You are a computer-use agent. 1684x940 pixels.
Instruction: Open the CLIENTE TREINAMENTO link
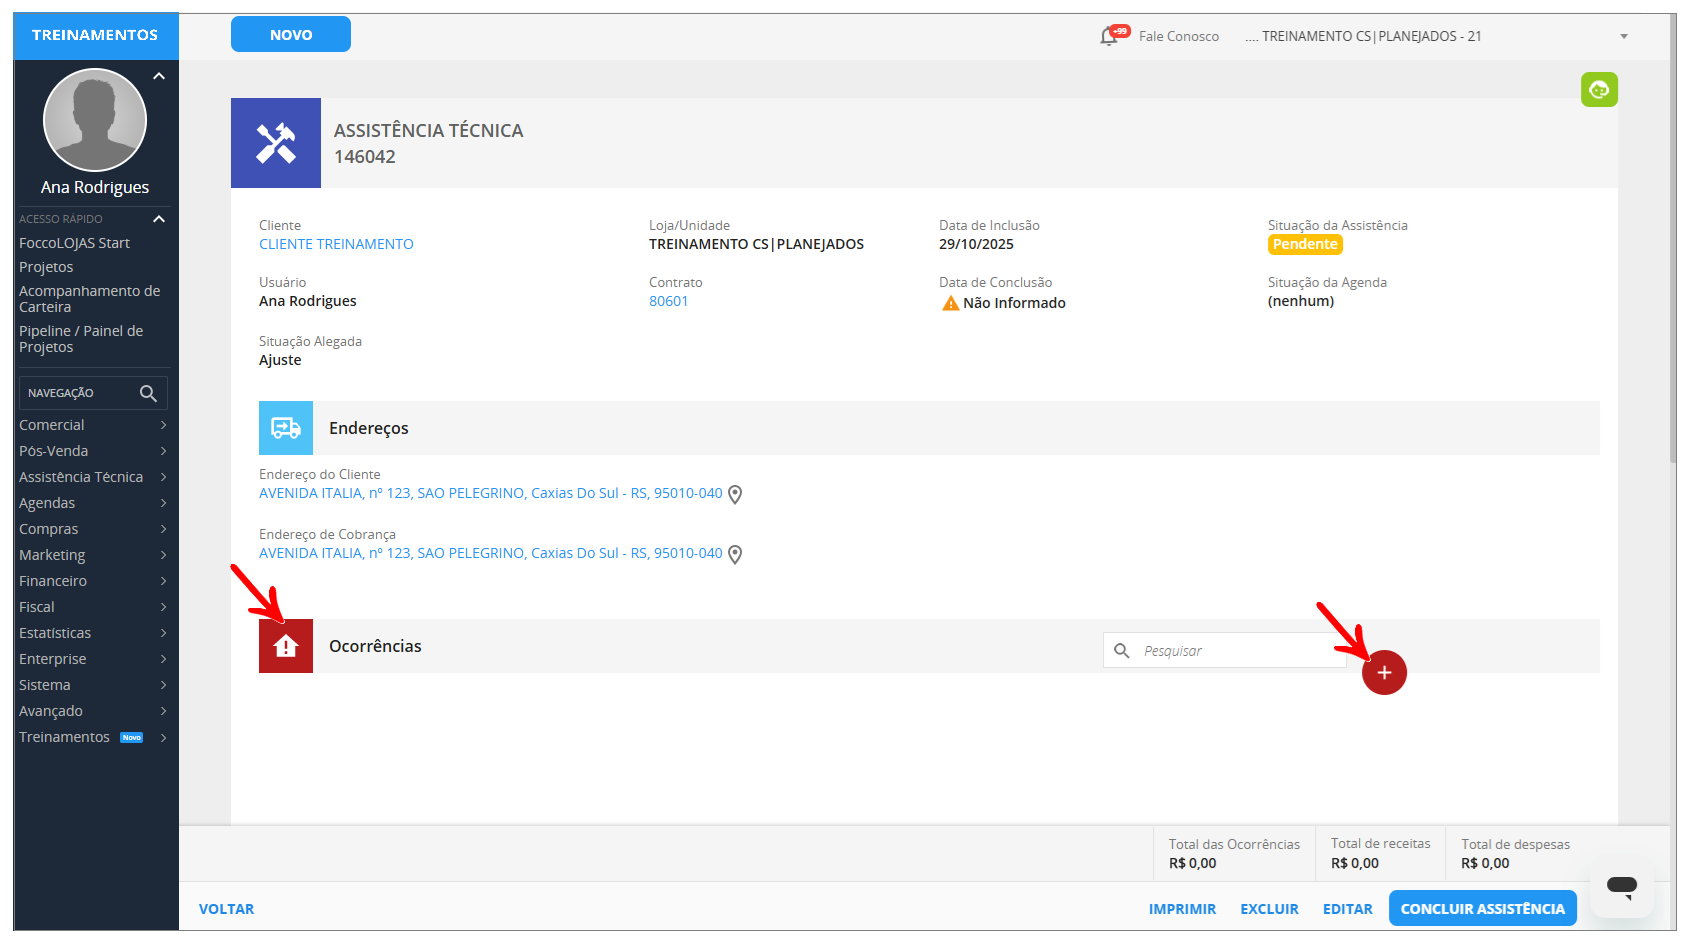[x=336, y=244]
